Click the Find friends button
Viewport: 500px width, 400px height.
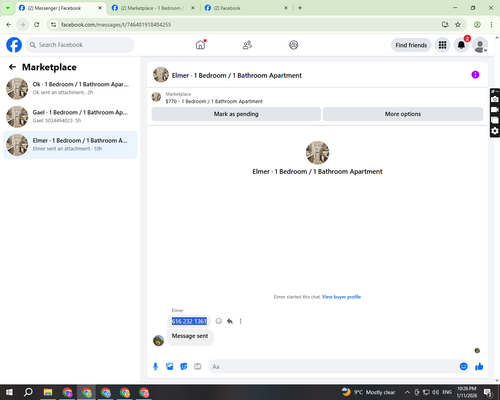(x=411, y=45)
